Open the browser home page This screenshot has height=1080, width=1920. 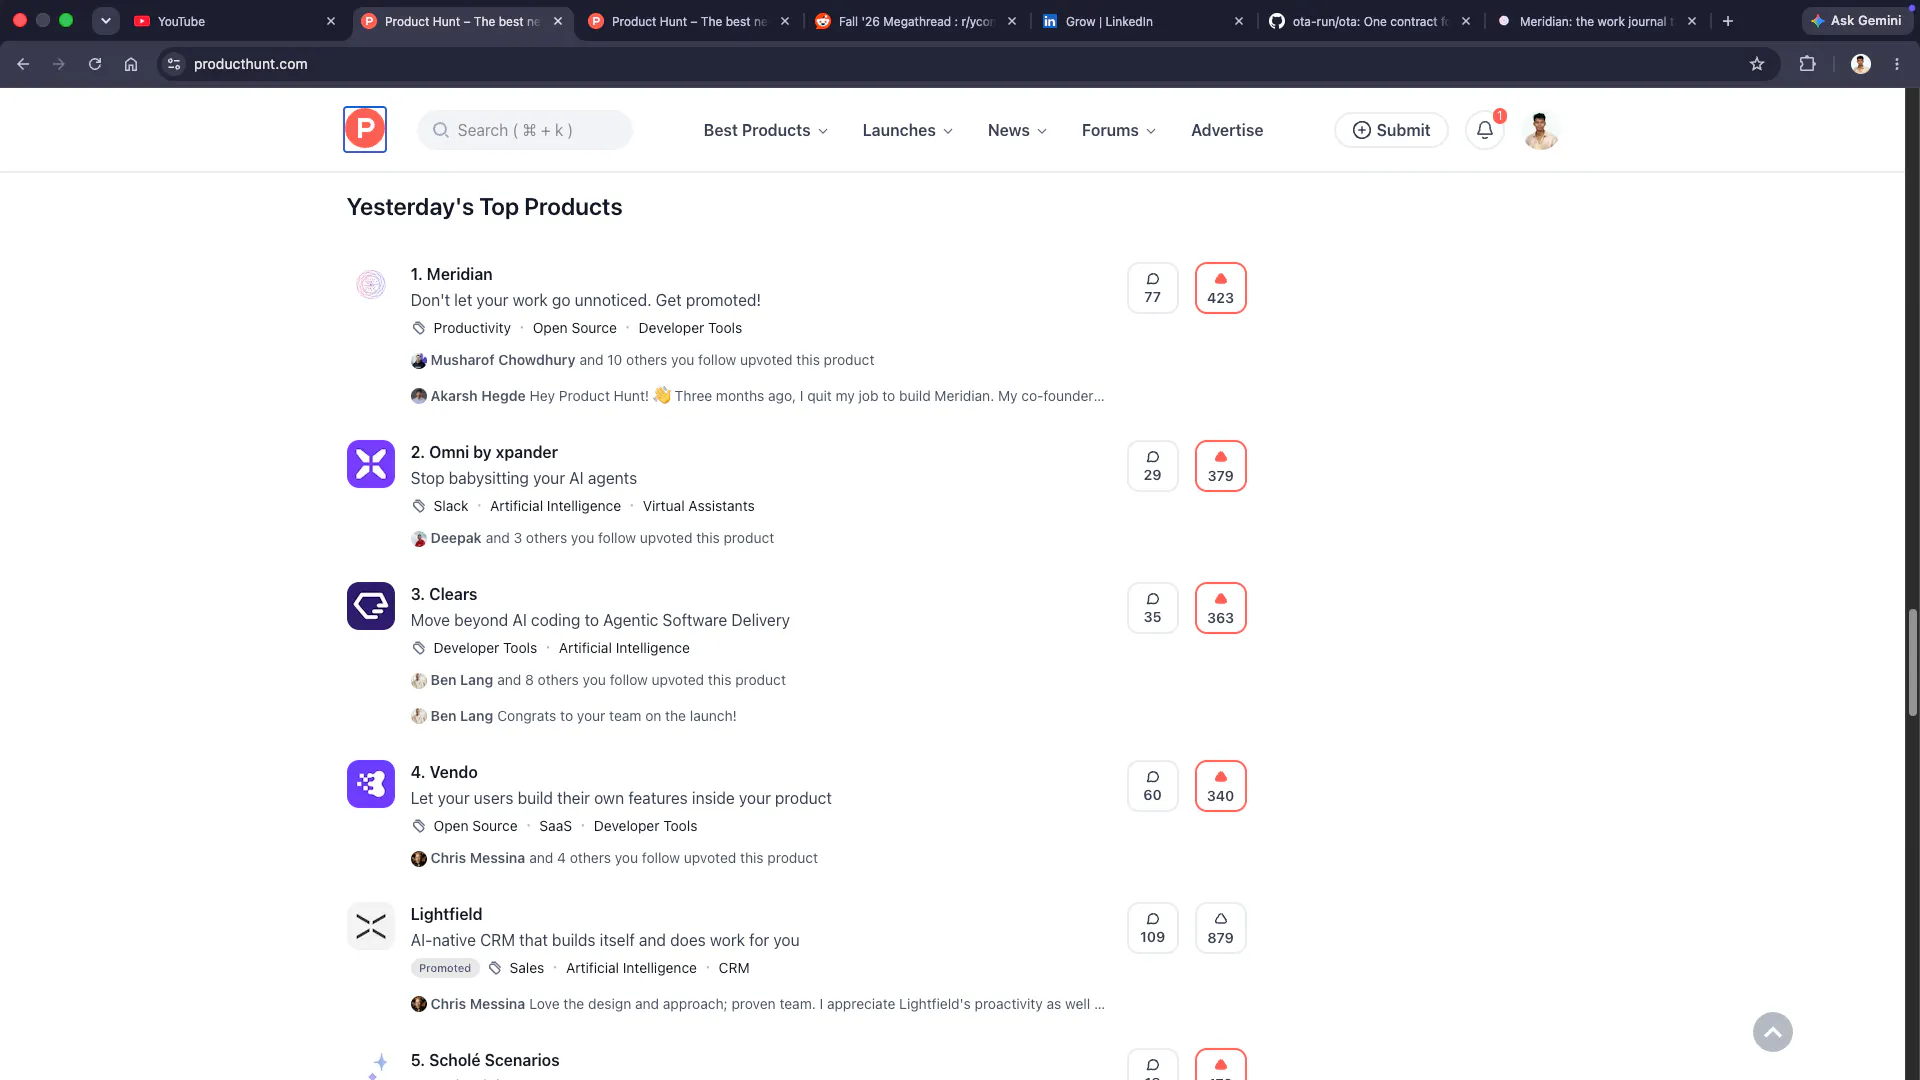click(131, 64)
